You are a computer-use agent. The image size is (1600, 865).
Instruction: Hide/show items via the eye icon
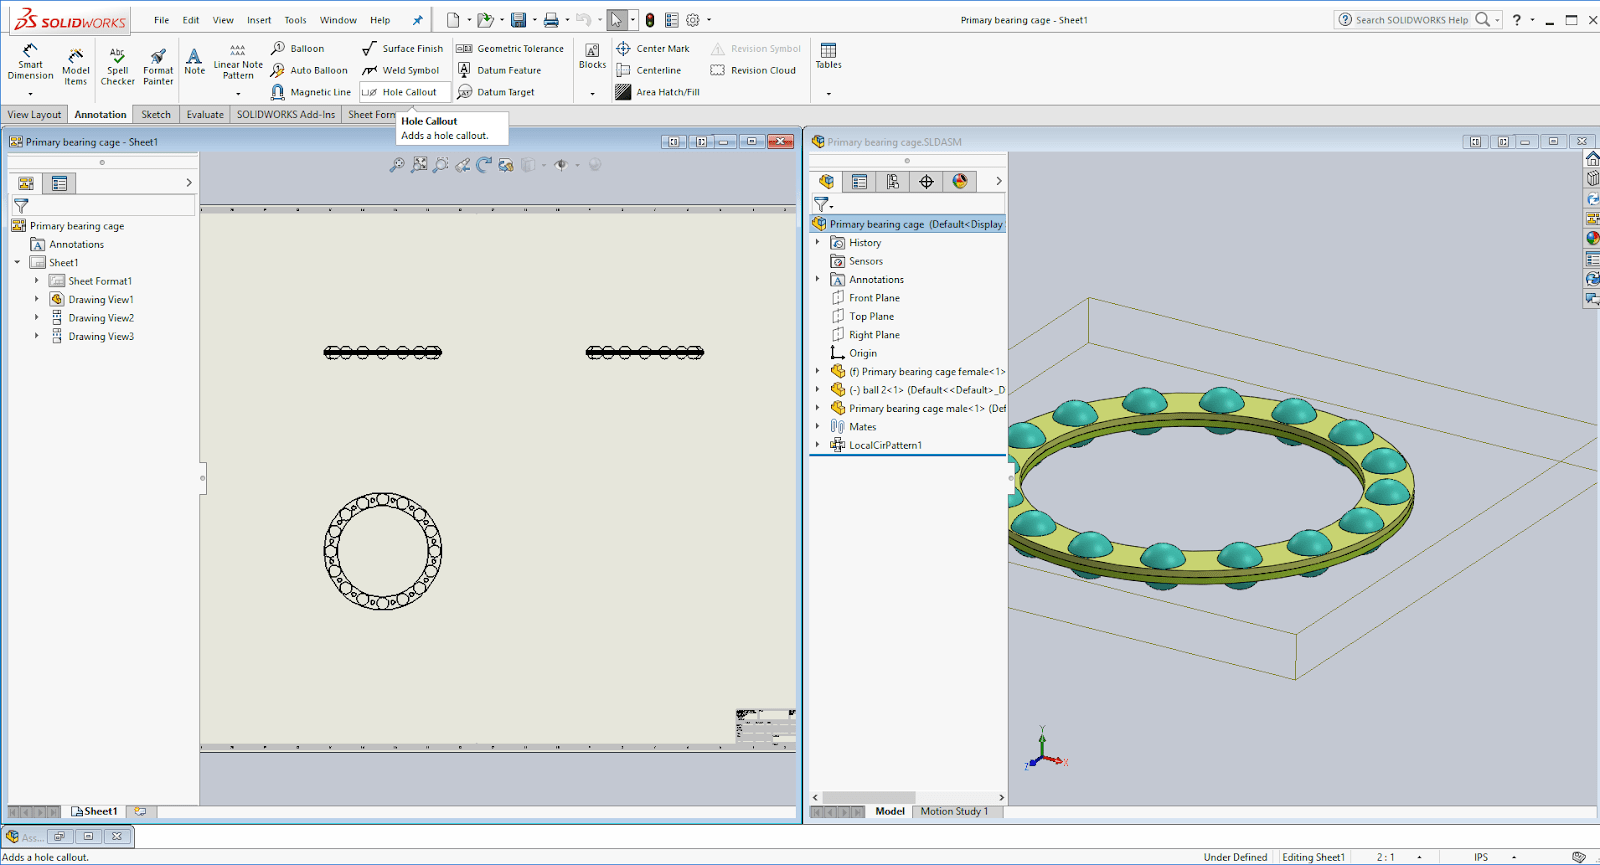pos(561,165)
